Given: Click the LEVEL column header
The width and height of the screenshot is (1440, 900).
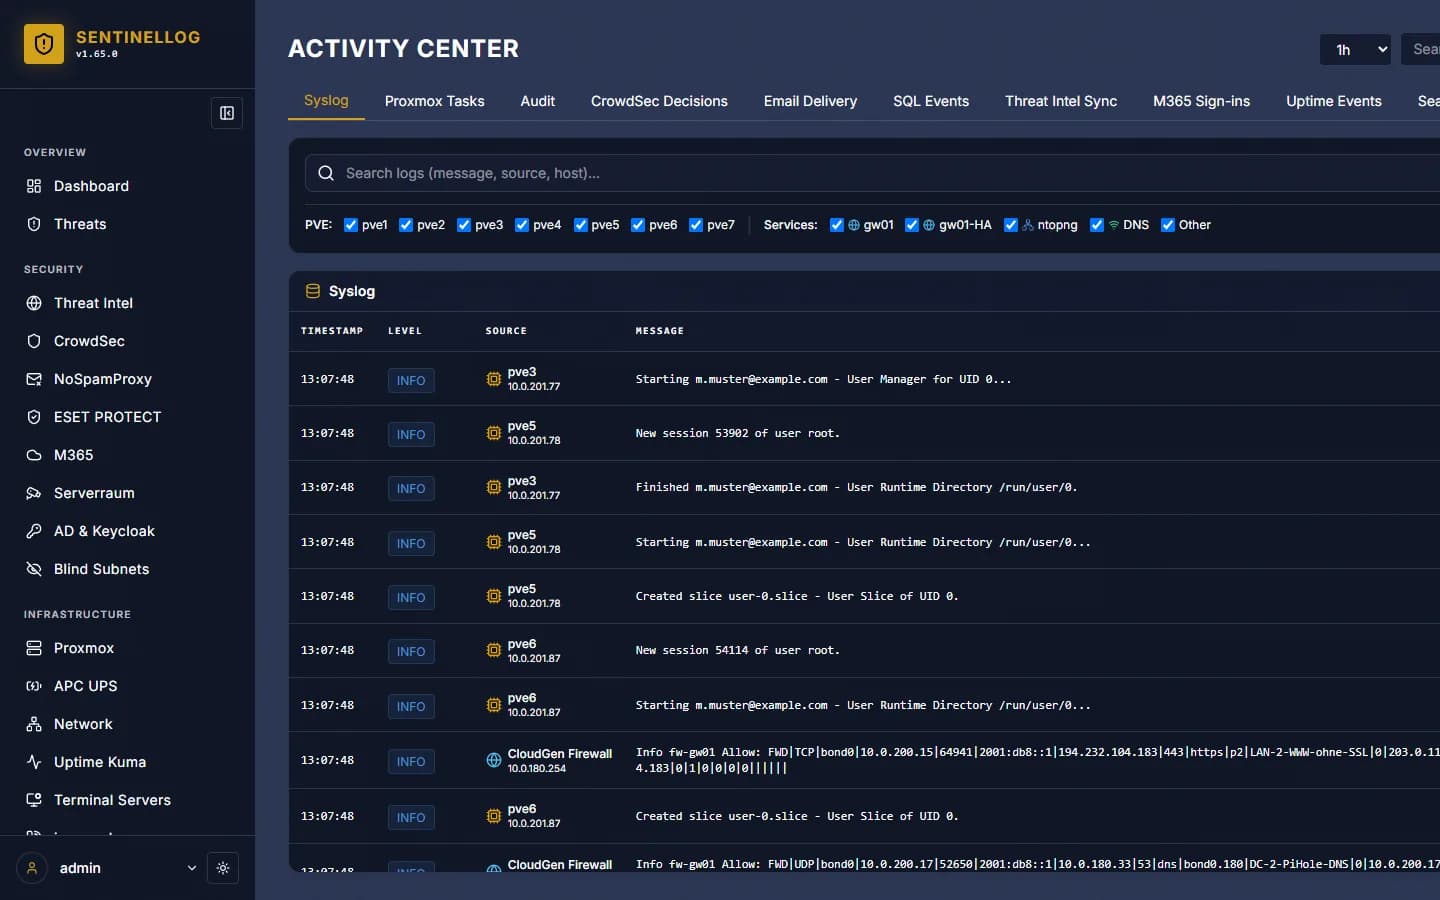Looking at the screenshot, I should point(405,331).
